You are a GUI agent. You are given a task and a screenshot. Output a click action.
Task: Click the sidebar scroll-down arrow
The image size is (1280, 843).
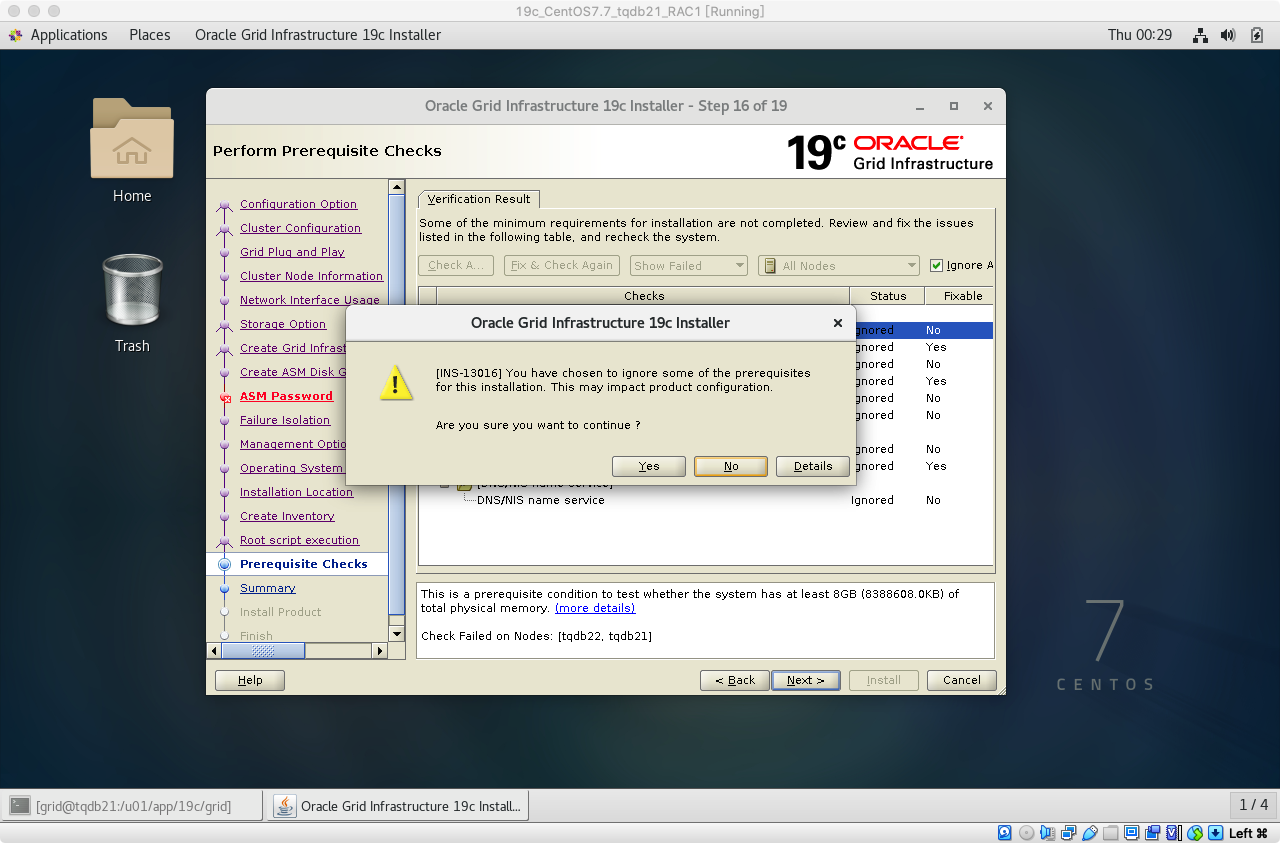[x=397, y=634]
